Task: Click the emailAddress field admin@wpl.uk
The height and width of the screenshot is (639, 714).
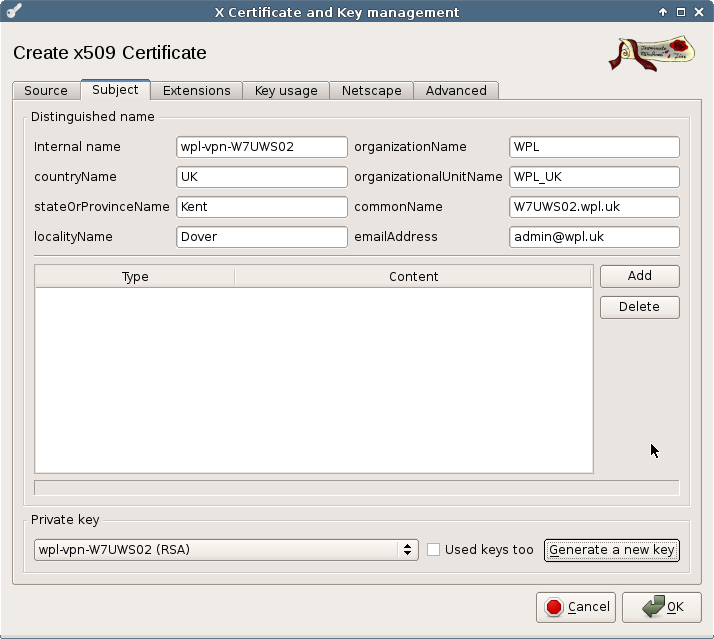Action: 594,237
